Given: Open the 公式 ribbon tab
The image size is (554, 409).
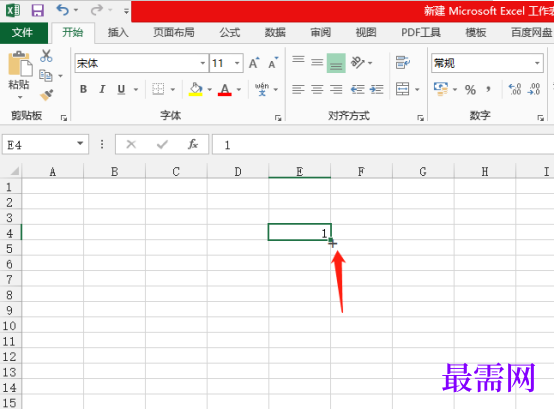Looking at the screenshot, I should point(230,33).
